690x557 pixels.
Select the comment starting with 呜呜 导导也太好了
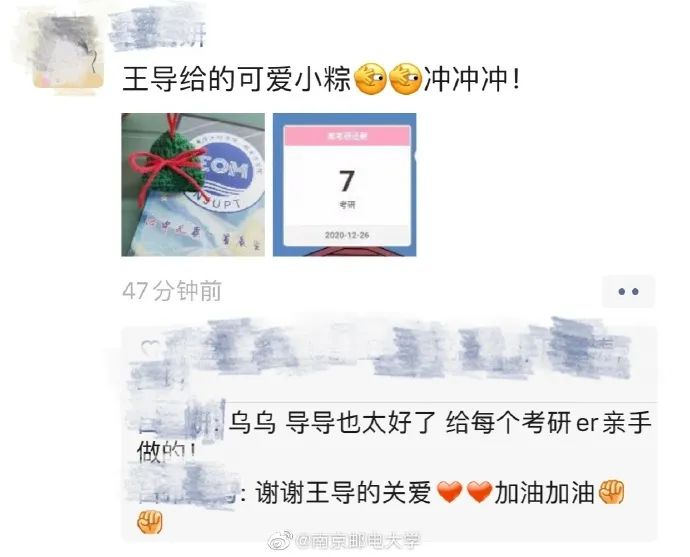(x=395, y=436)
